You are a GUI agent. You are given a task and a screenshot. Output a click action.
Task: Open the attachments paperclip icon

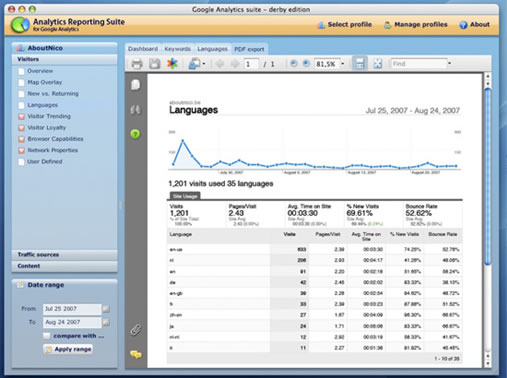pyautogui.click(x=135, y=330)
